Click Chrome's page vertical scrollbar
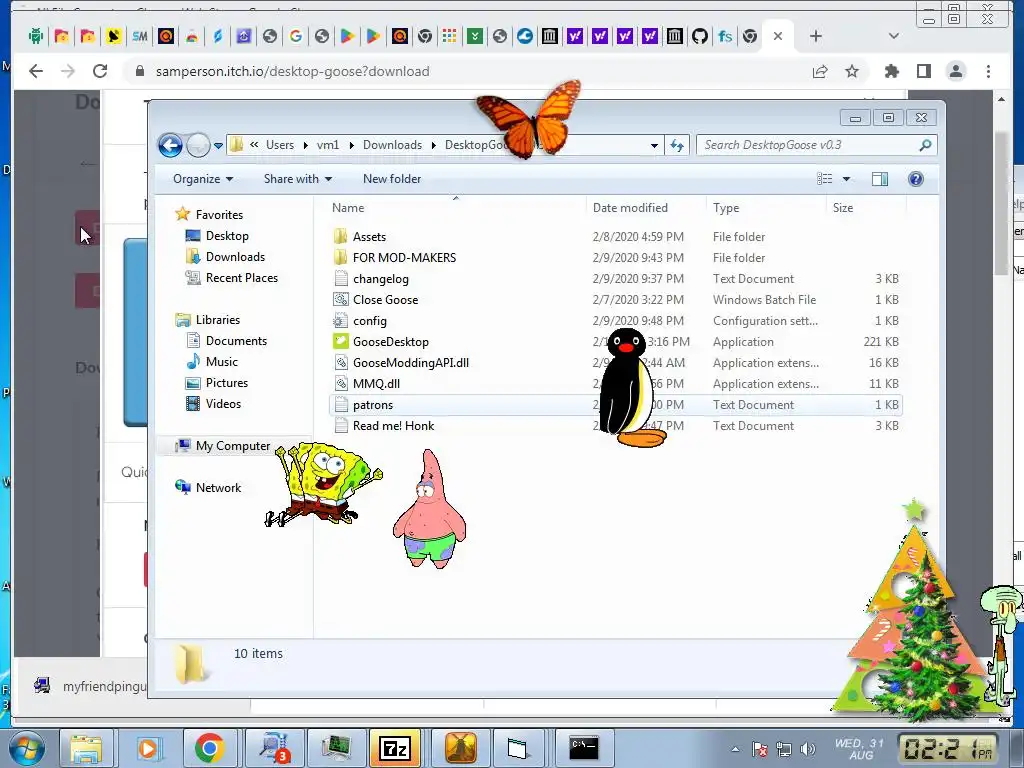1024x768 pixels. tap(1001, 202)
